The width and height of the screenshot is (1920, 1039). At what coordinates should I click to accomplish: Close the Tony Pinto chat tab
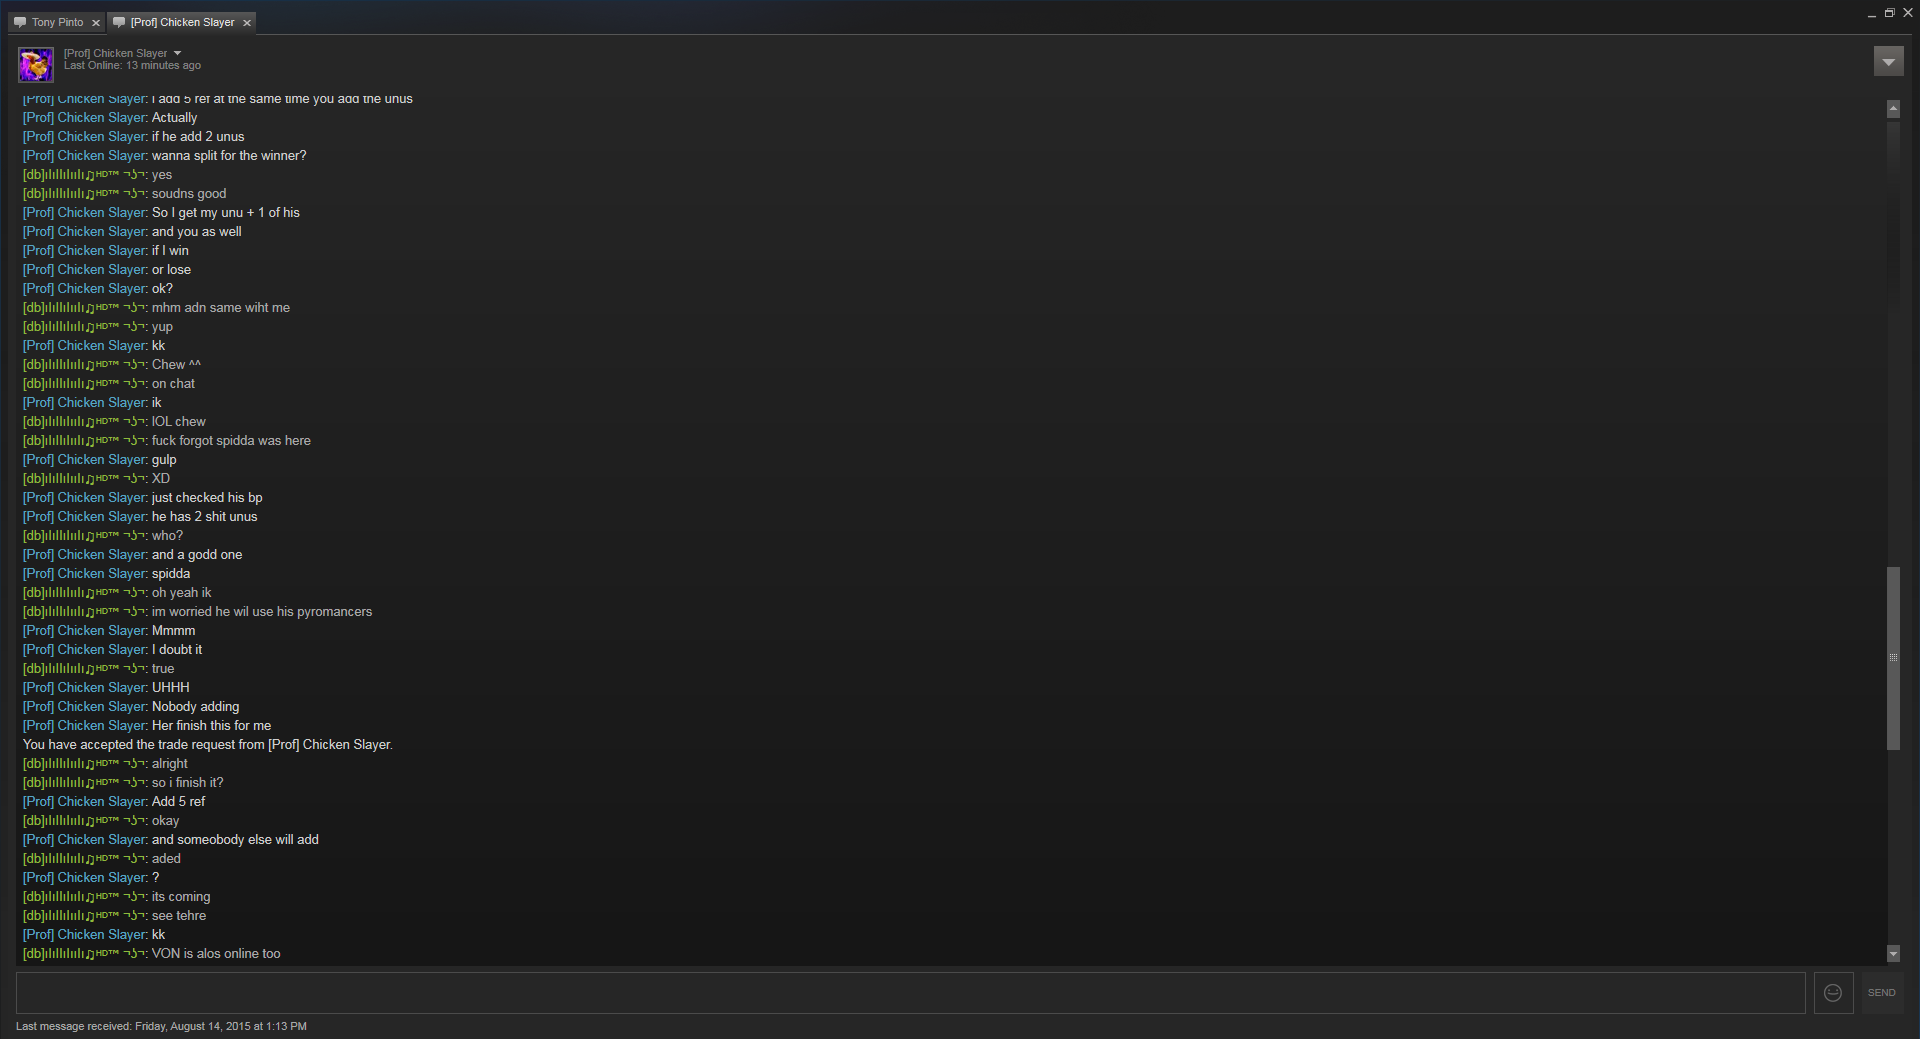click(x=96, y=22)
